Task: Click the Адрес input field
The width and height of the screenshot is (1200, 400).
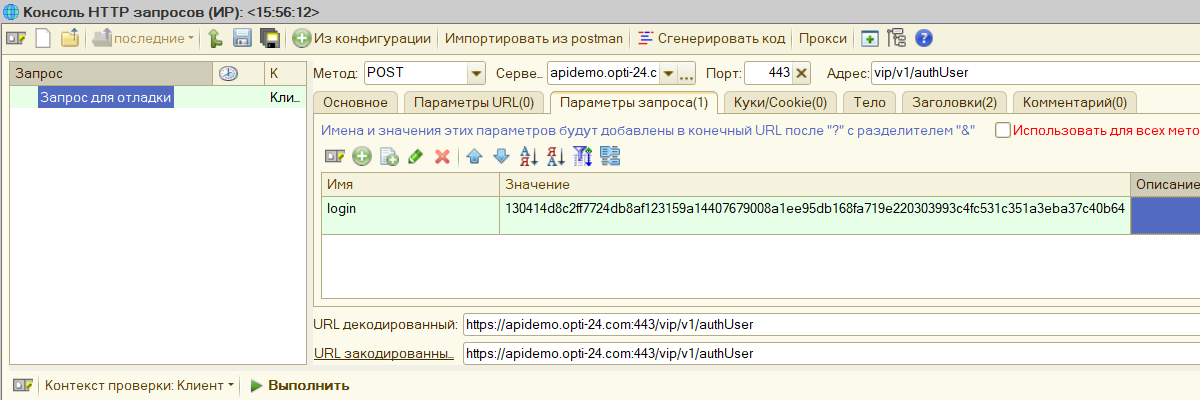Action: tap(1030, 73)
